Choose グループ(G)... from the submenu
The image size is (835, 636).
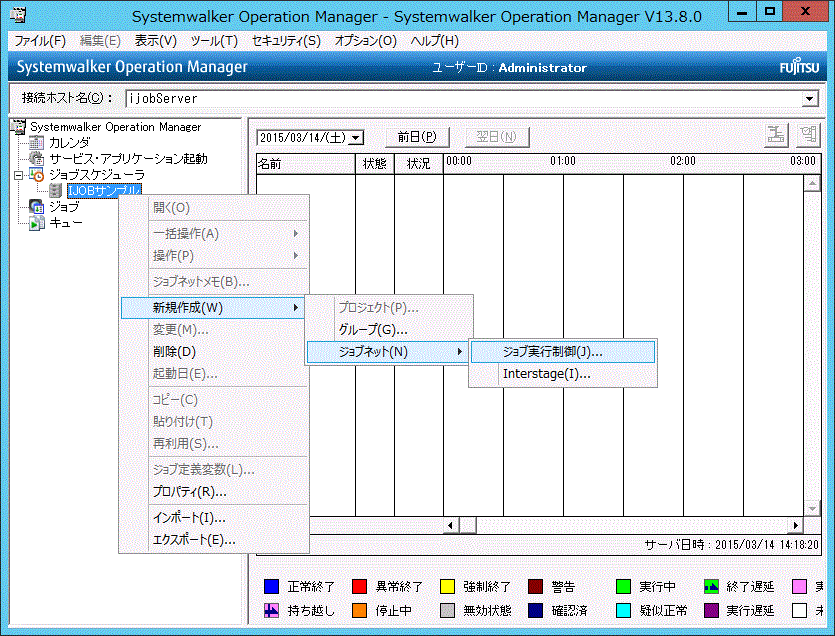[389, 330]
